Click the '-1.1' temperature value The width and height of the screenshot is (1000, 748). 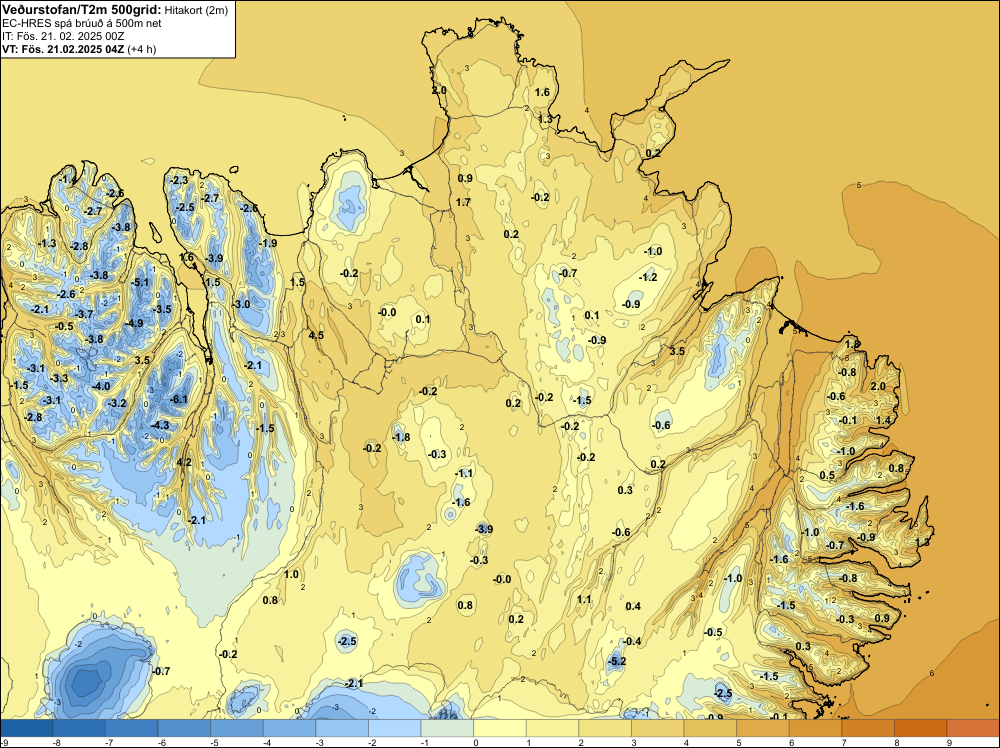point(464,473)
